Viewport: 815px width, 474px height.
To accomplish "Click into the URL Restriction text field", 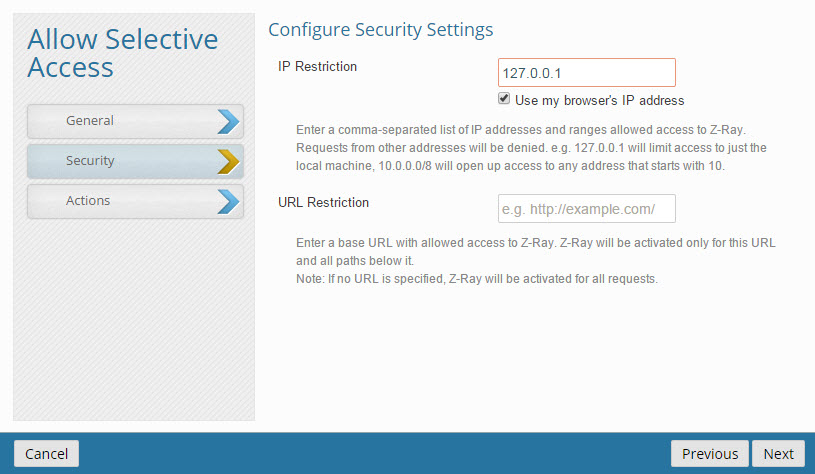I will [x=586, y=209].
